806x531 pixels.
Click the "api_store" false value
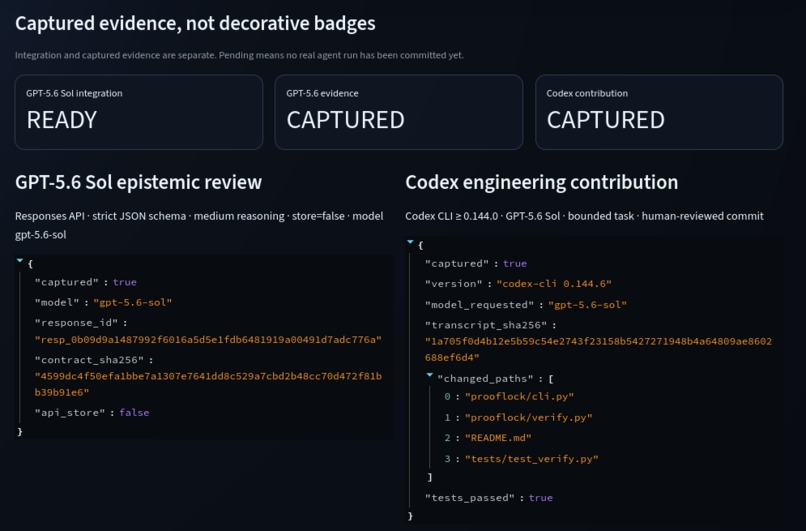pyautogui.click(x=134, y=412)
